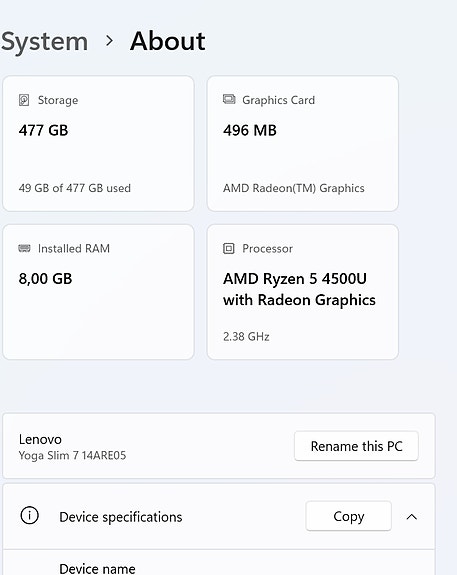
Task: Click the Rename this PC button
Action: point(356,446)
